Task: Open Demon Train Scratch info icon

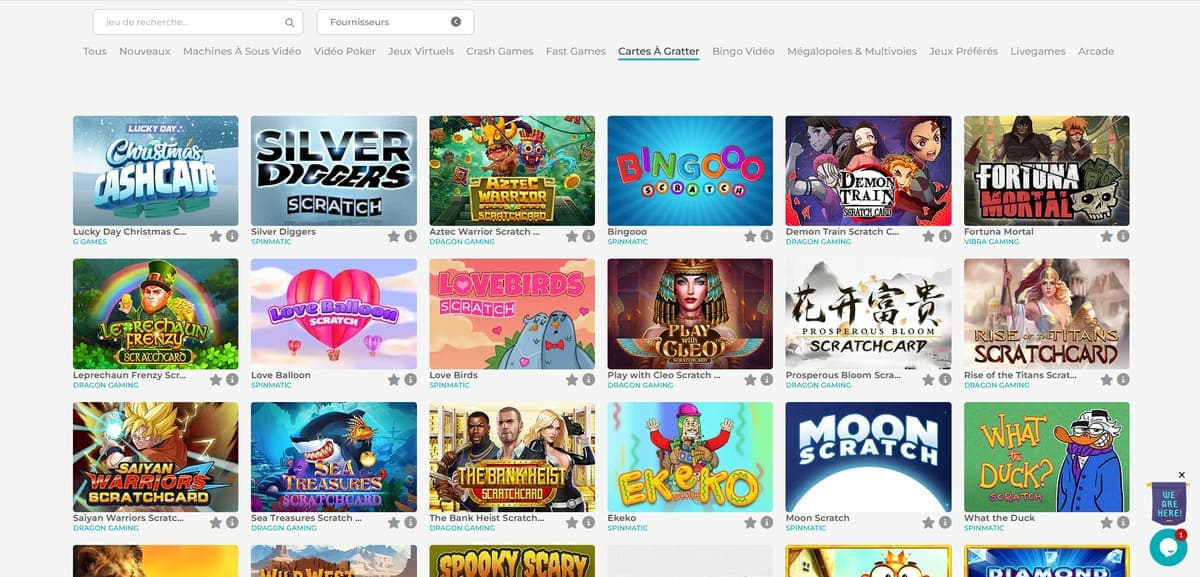Action: pos(945,236)
